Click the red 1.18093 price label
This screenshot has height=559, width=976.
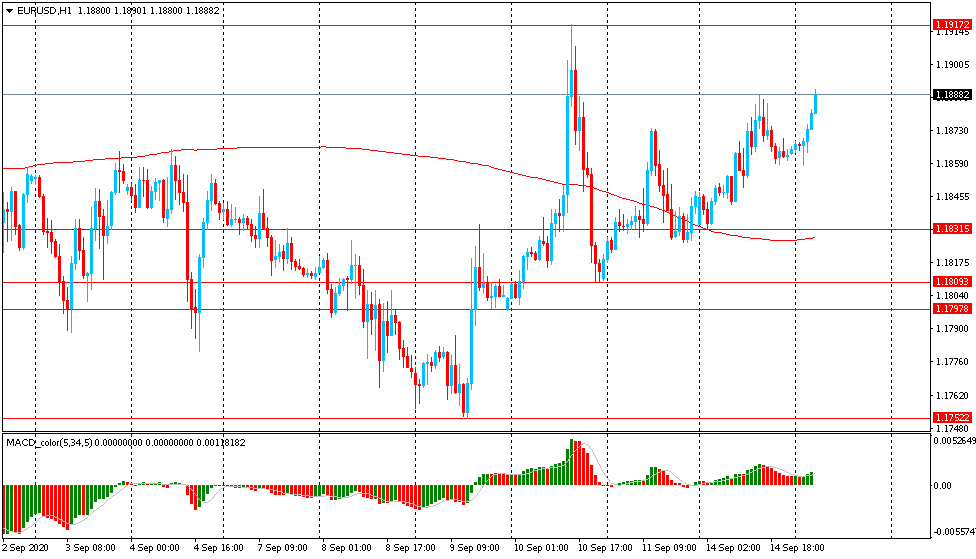(951, 282)
